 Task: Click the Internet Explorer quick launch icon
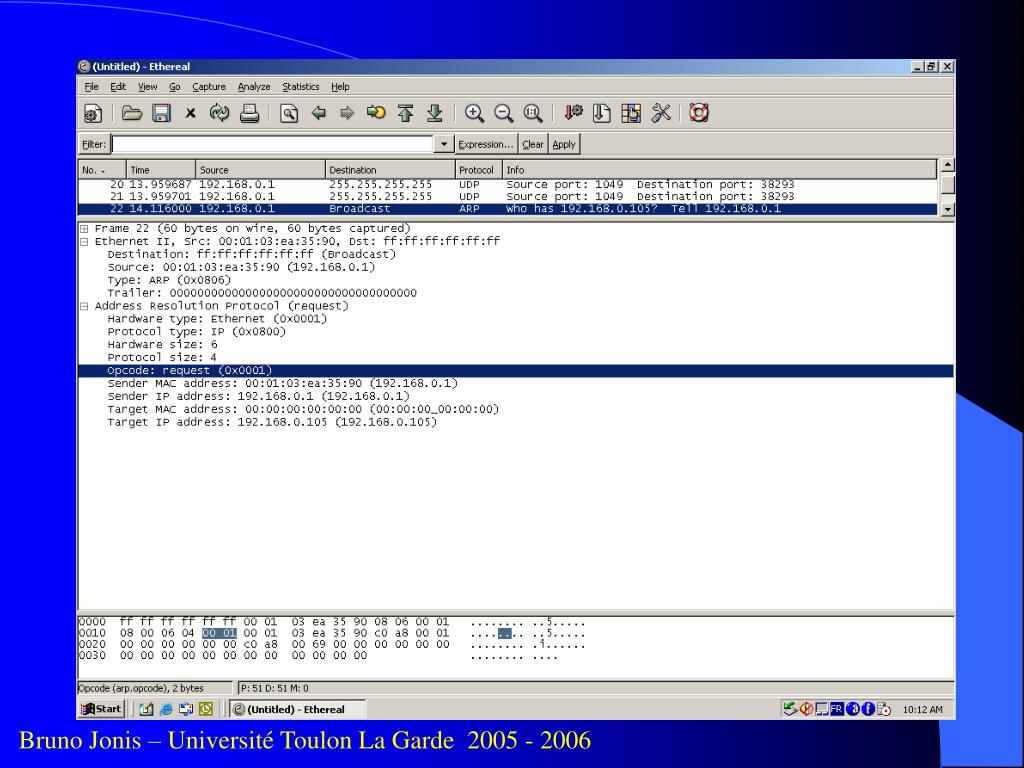pos(166,709)
